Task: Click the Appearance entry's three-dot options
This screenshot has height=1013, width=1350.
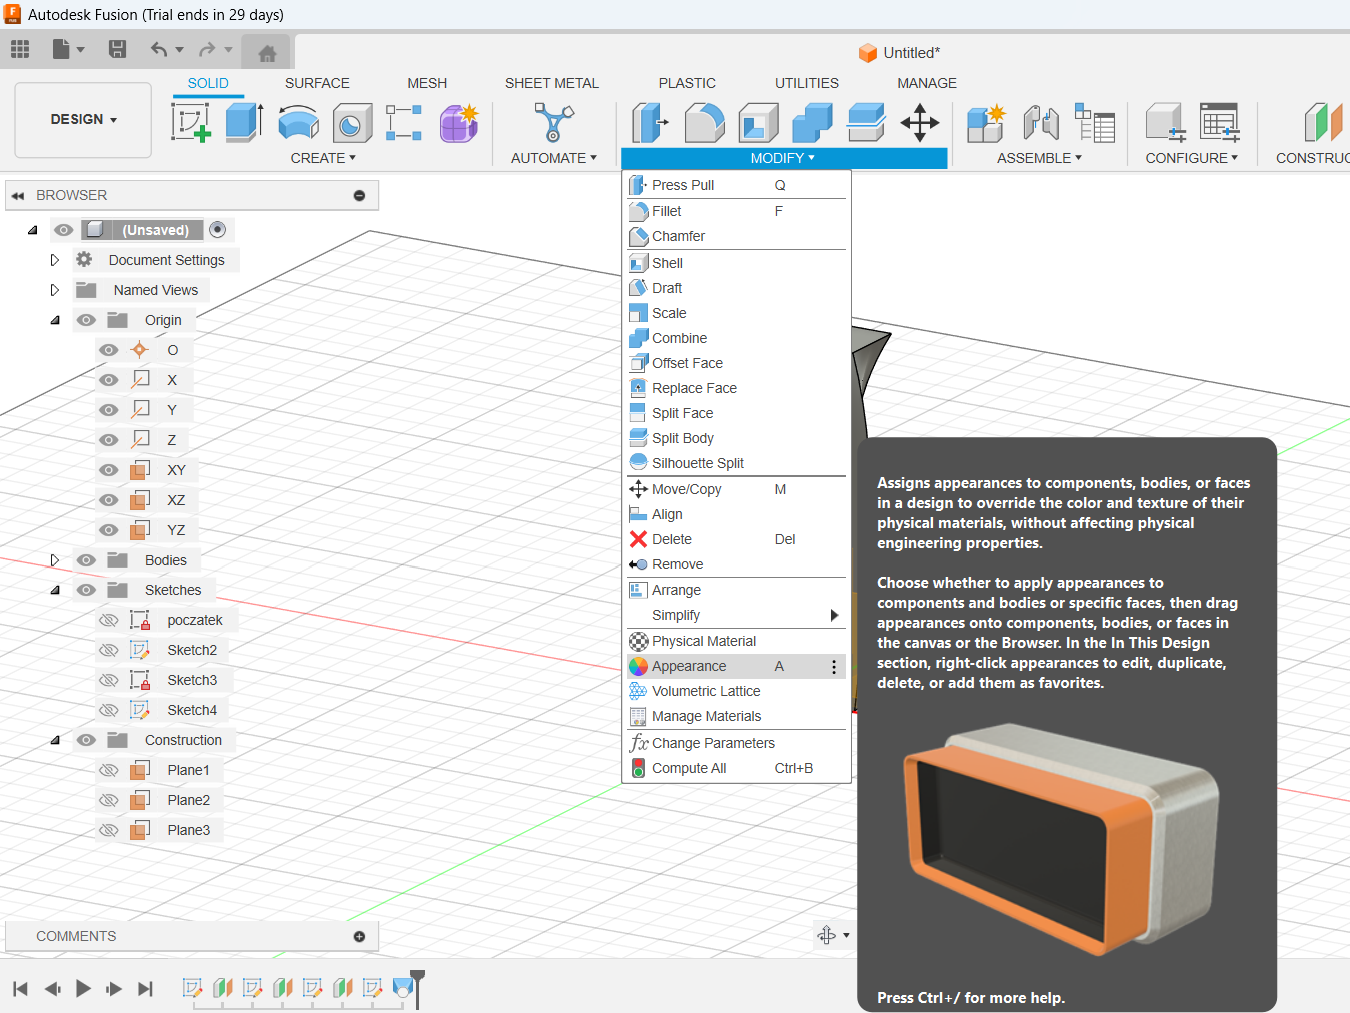Action: (x=834, y=667)
